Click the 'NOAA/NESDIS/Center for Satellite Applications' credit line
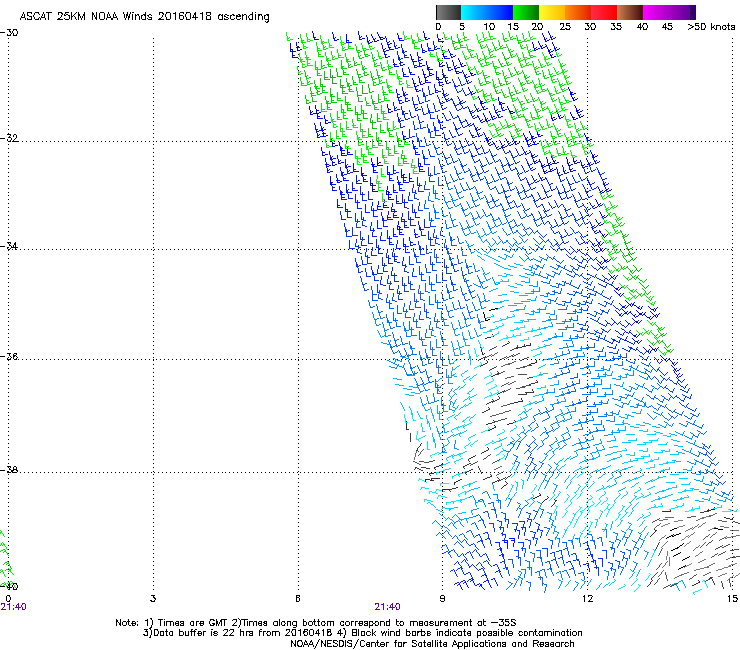The height and width of the screenshot is (650, 740). (x=432, y=644)
